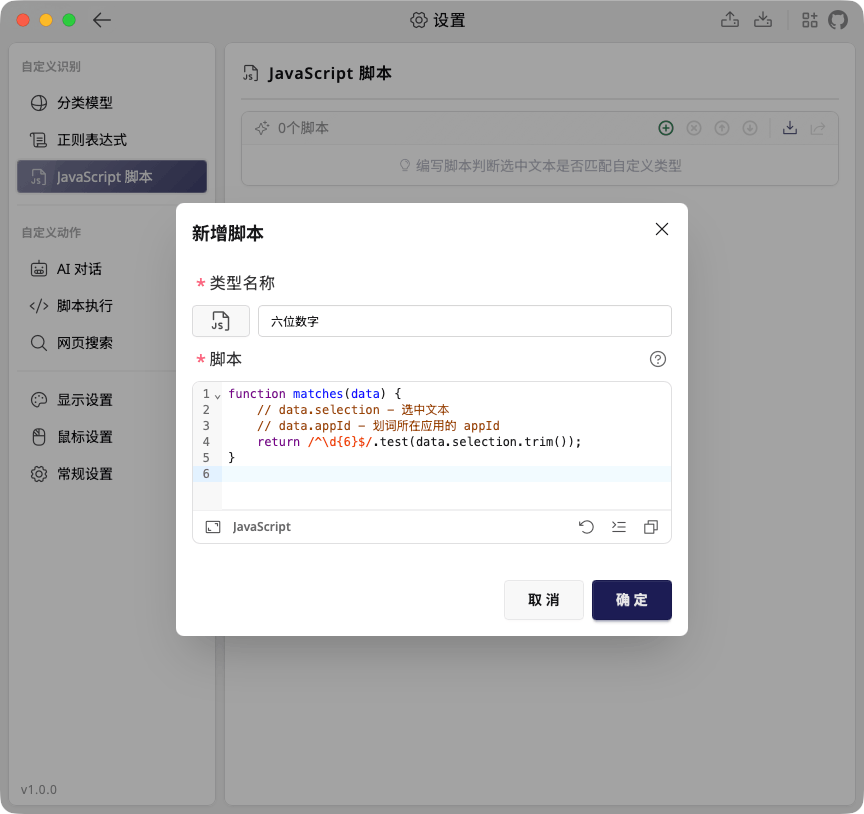Click line number 3 in gutter
Viewport: 864px width, 814px height.
206,426
